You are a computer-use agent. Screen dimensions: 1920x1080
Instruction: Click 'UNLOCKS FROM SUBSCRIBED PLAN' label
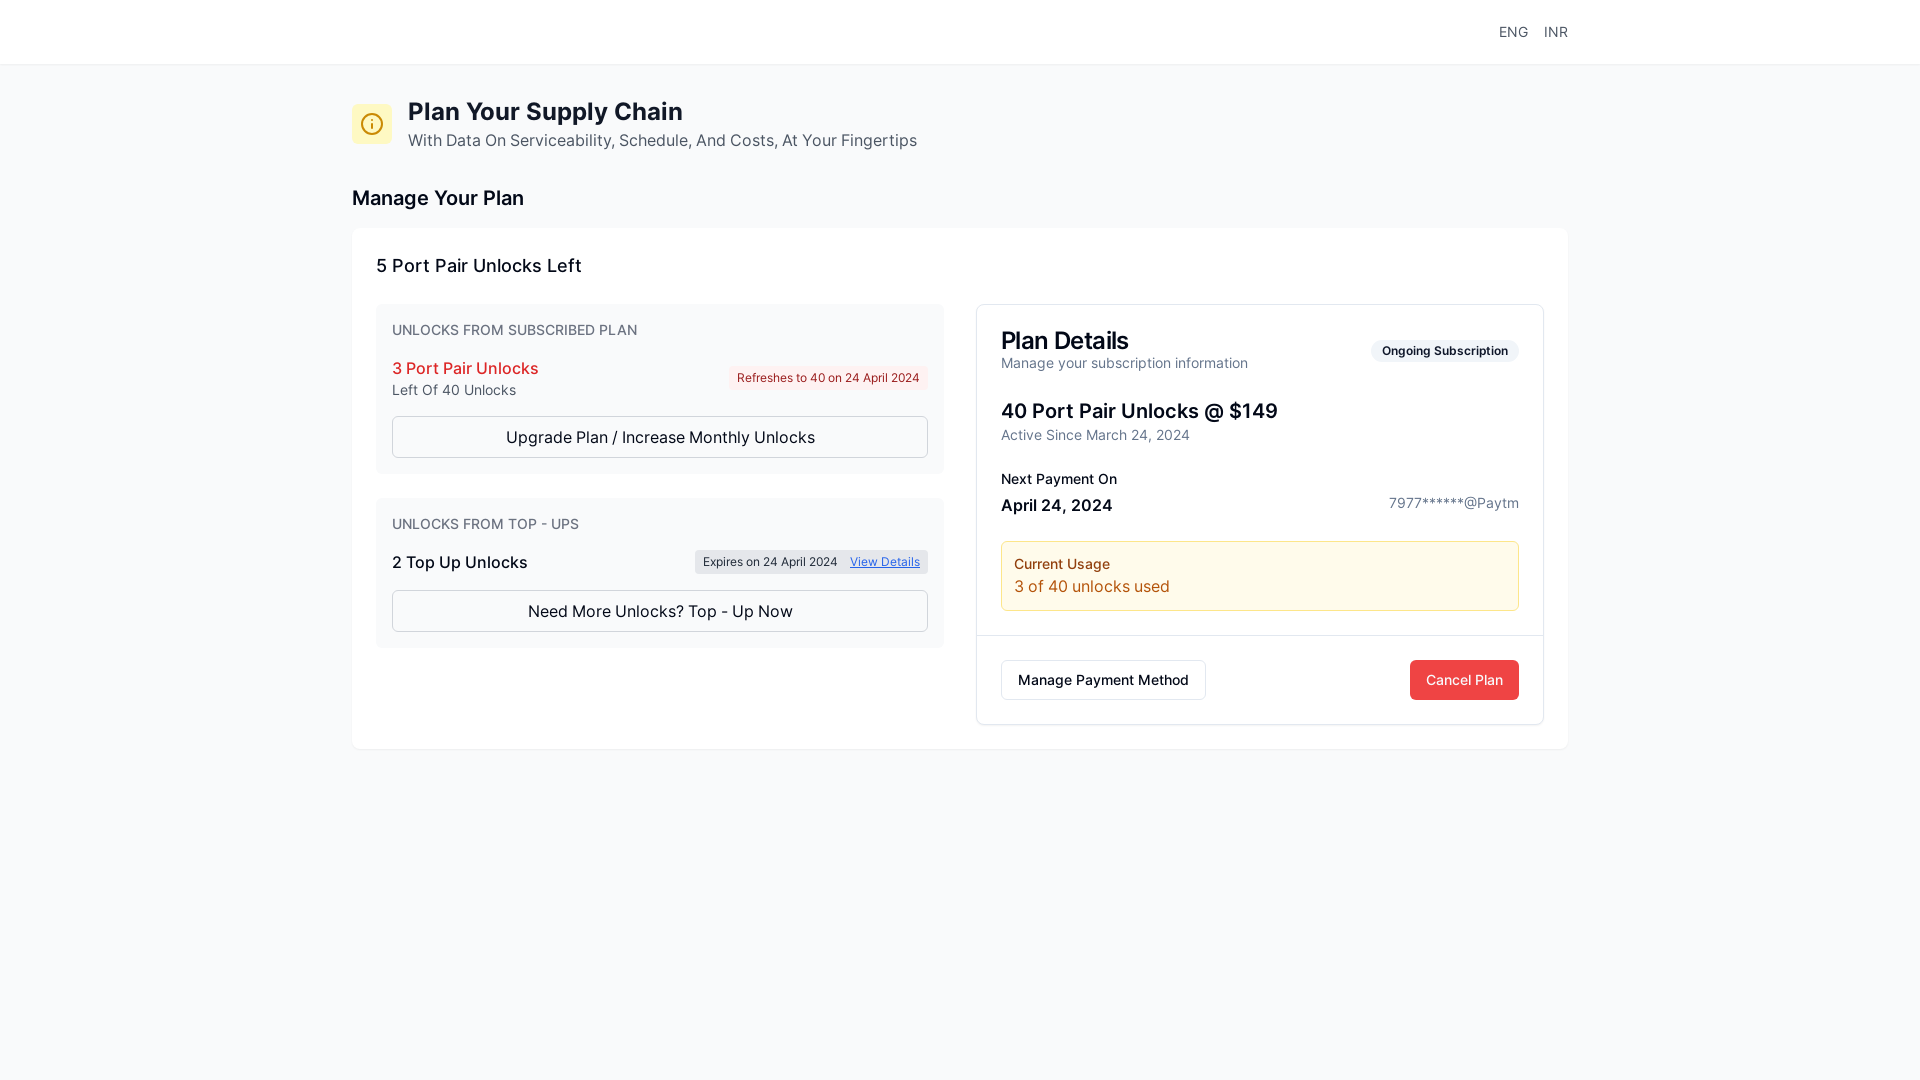514,330
